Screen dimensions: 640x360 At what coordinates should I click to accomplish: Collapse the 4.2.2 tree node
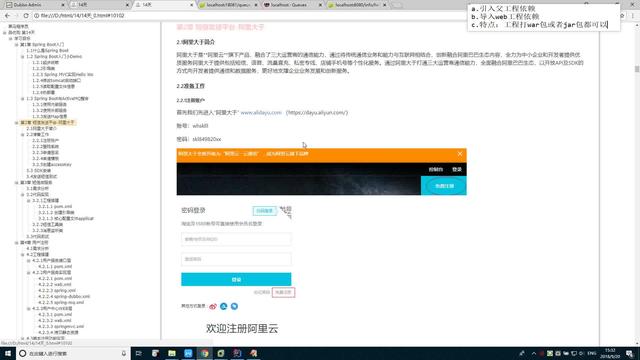(x=29, y=273)
